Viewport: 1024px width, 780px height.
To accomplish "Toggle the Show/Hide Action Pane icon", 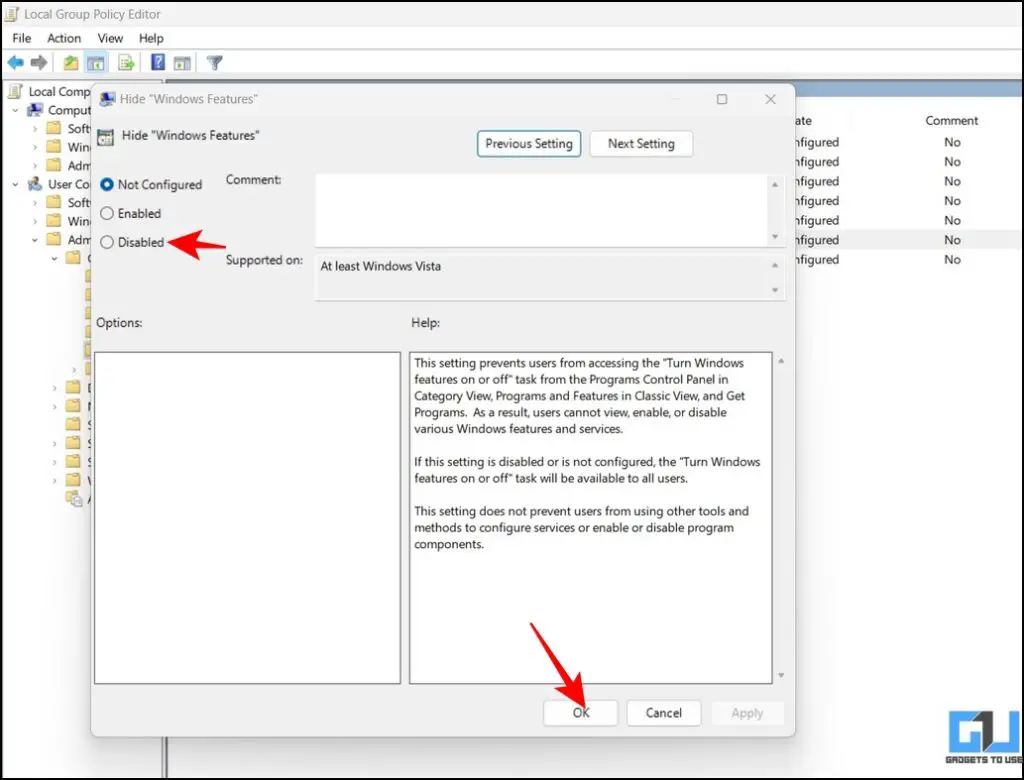I will click(x=182, y=62).
